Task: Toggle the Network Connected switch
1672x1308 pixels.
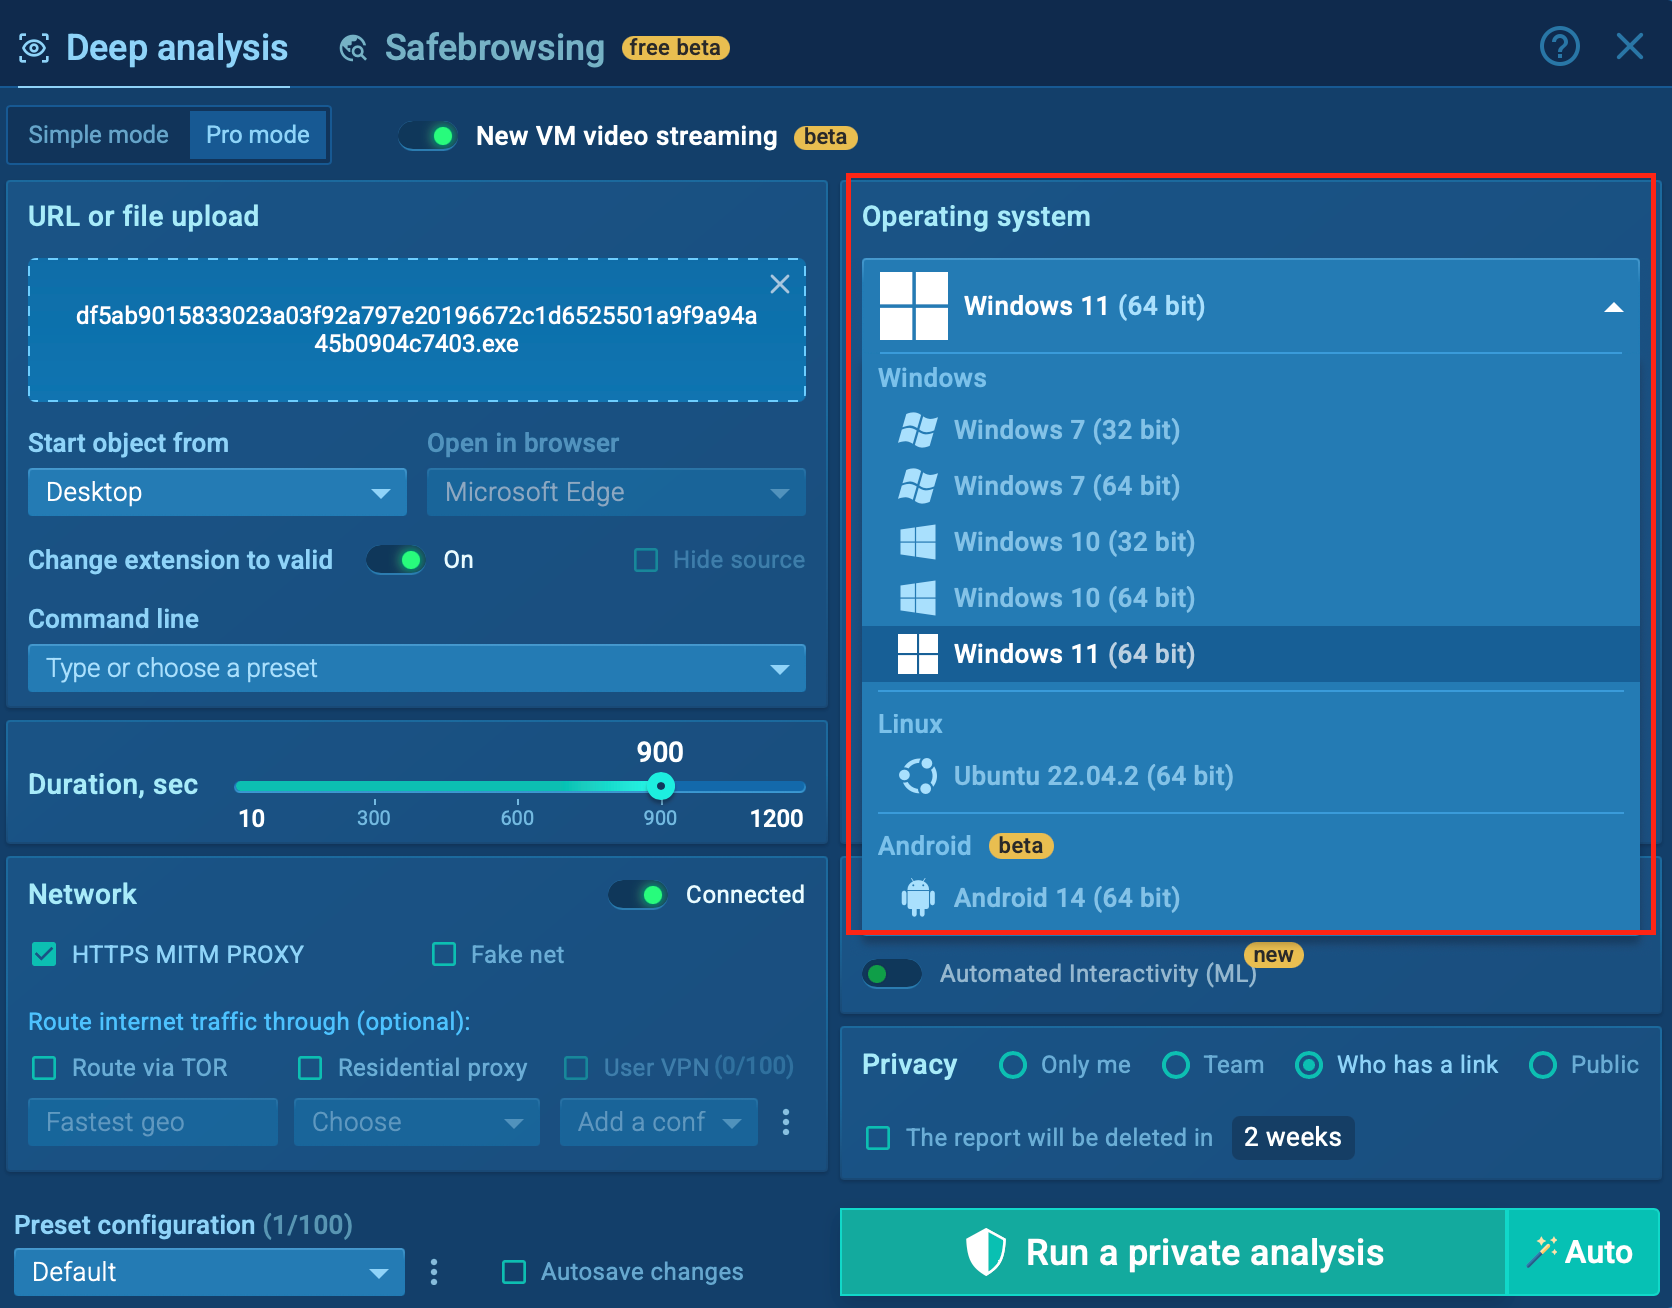Action: tap(637, 895)
